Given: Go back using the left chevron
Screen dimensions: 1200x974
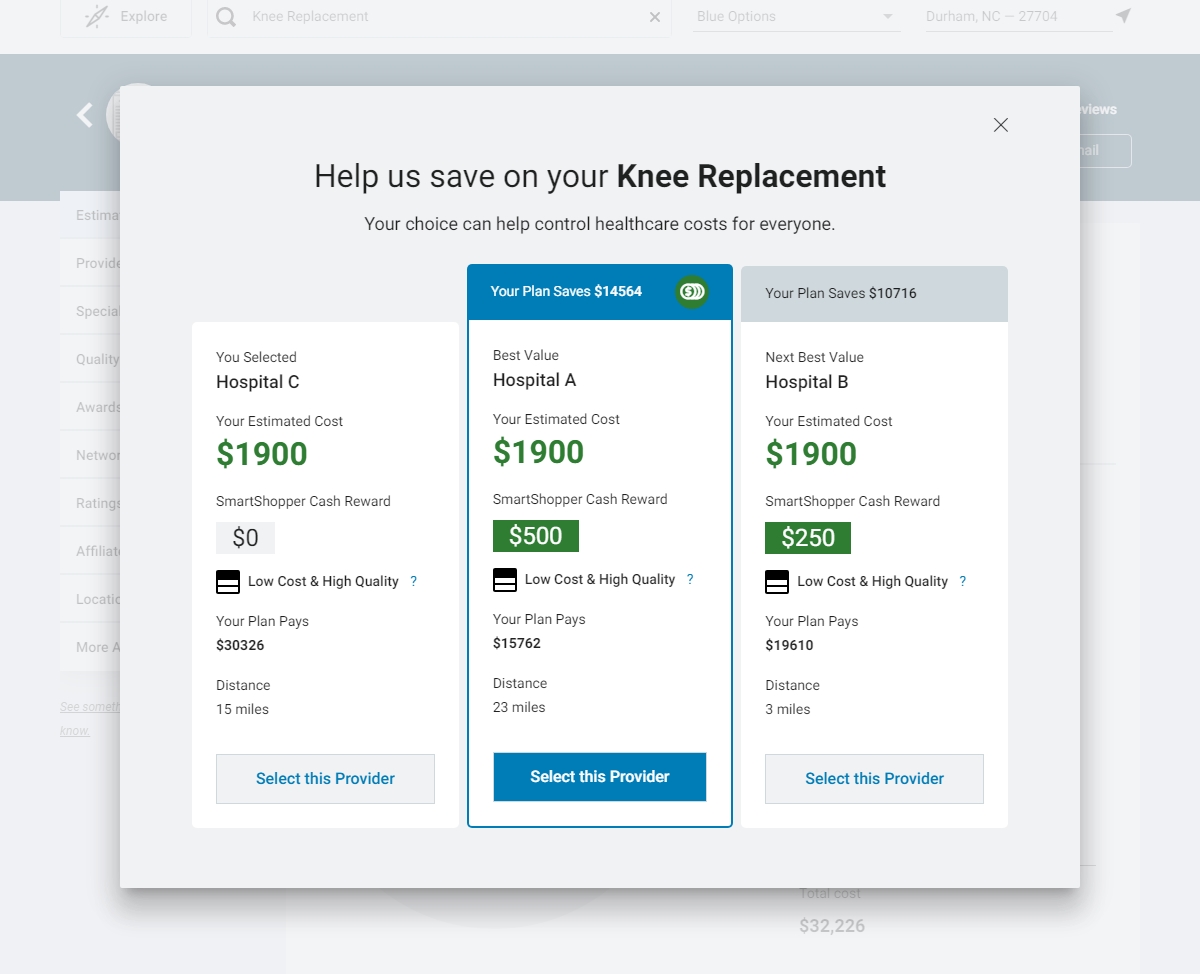Looking at the screenshot, I should 85,115.
